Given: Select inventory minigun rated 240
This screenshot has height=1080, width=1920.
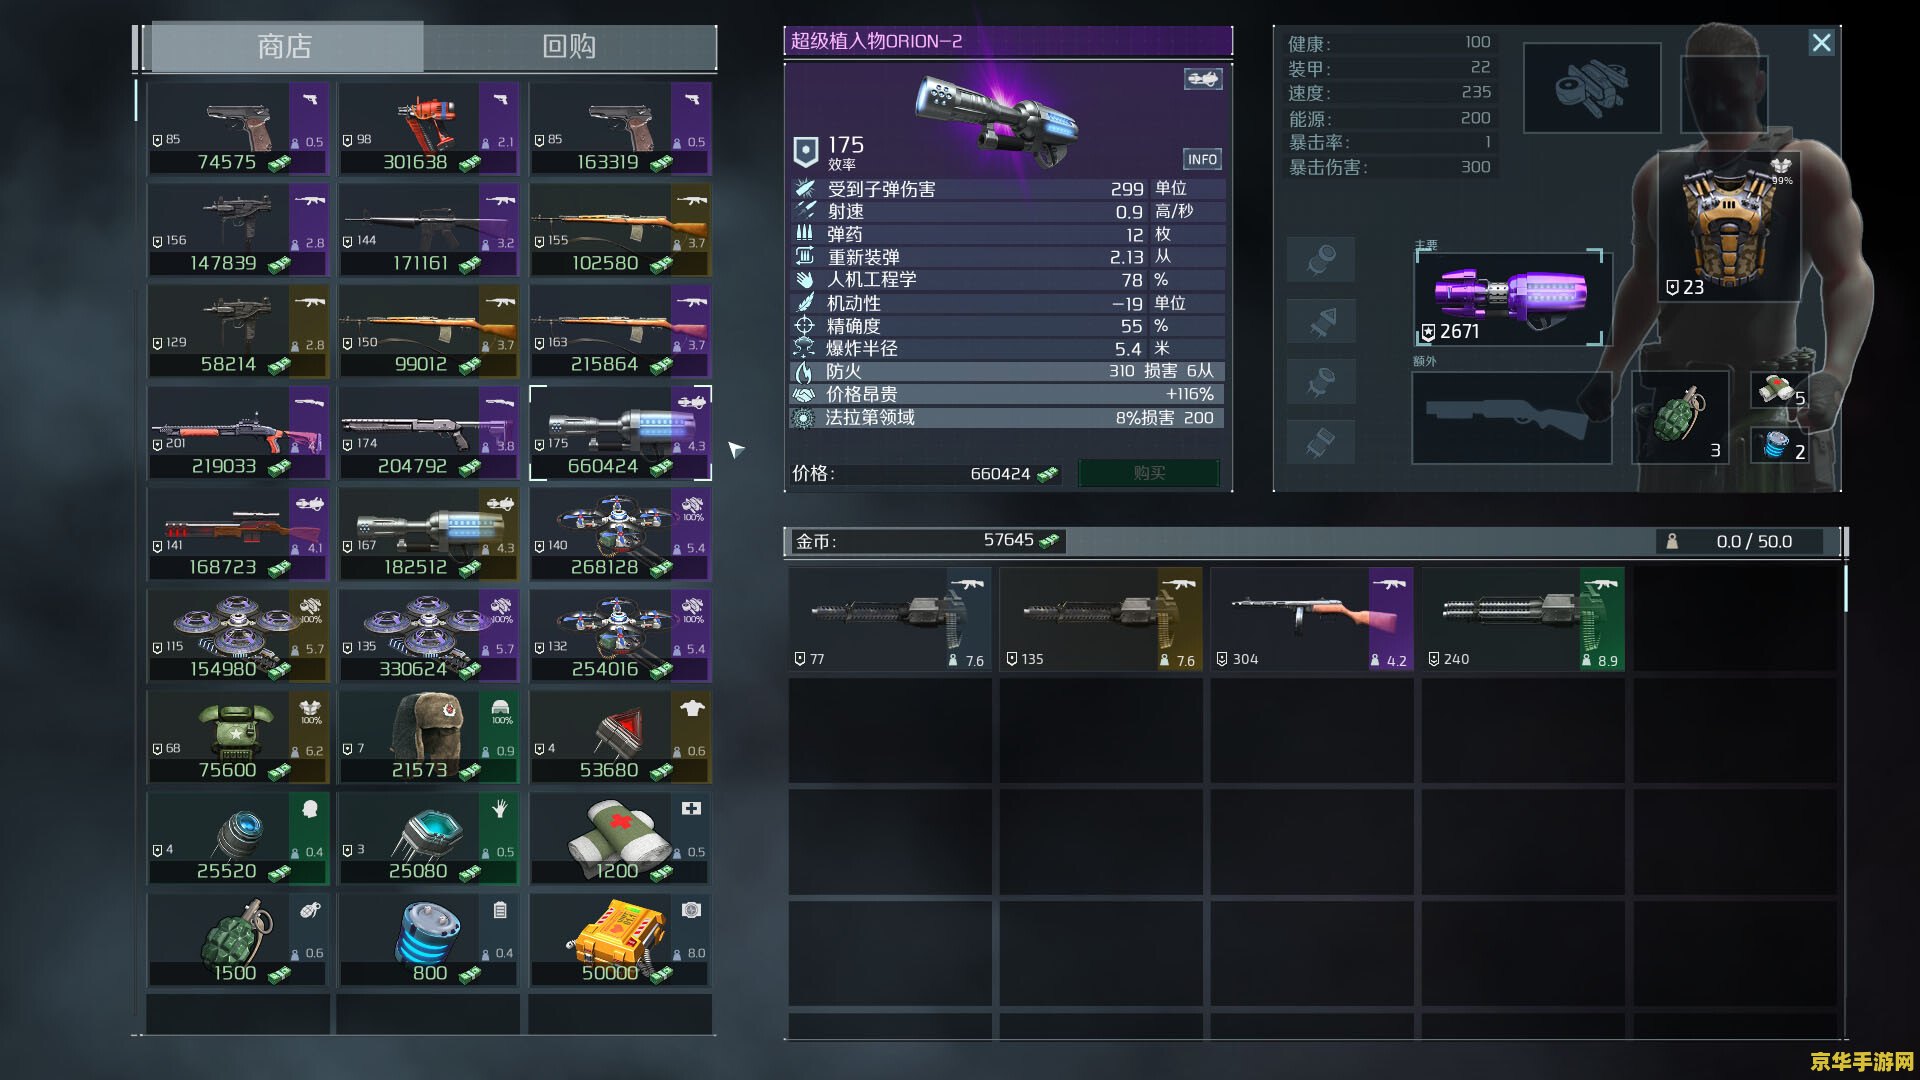Looking at the screenshot, I should [1522, 619].
